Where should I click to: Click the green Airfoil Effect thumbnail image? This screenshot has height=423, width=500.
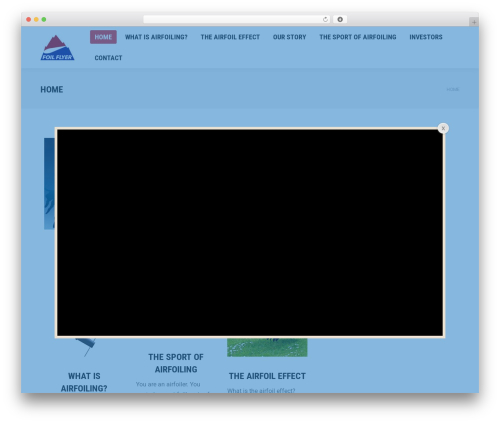(x=267, y=347)
